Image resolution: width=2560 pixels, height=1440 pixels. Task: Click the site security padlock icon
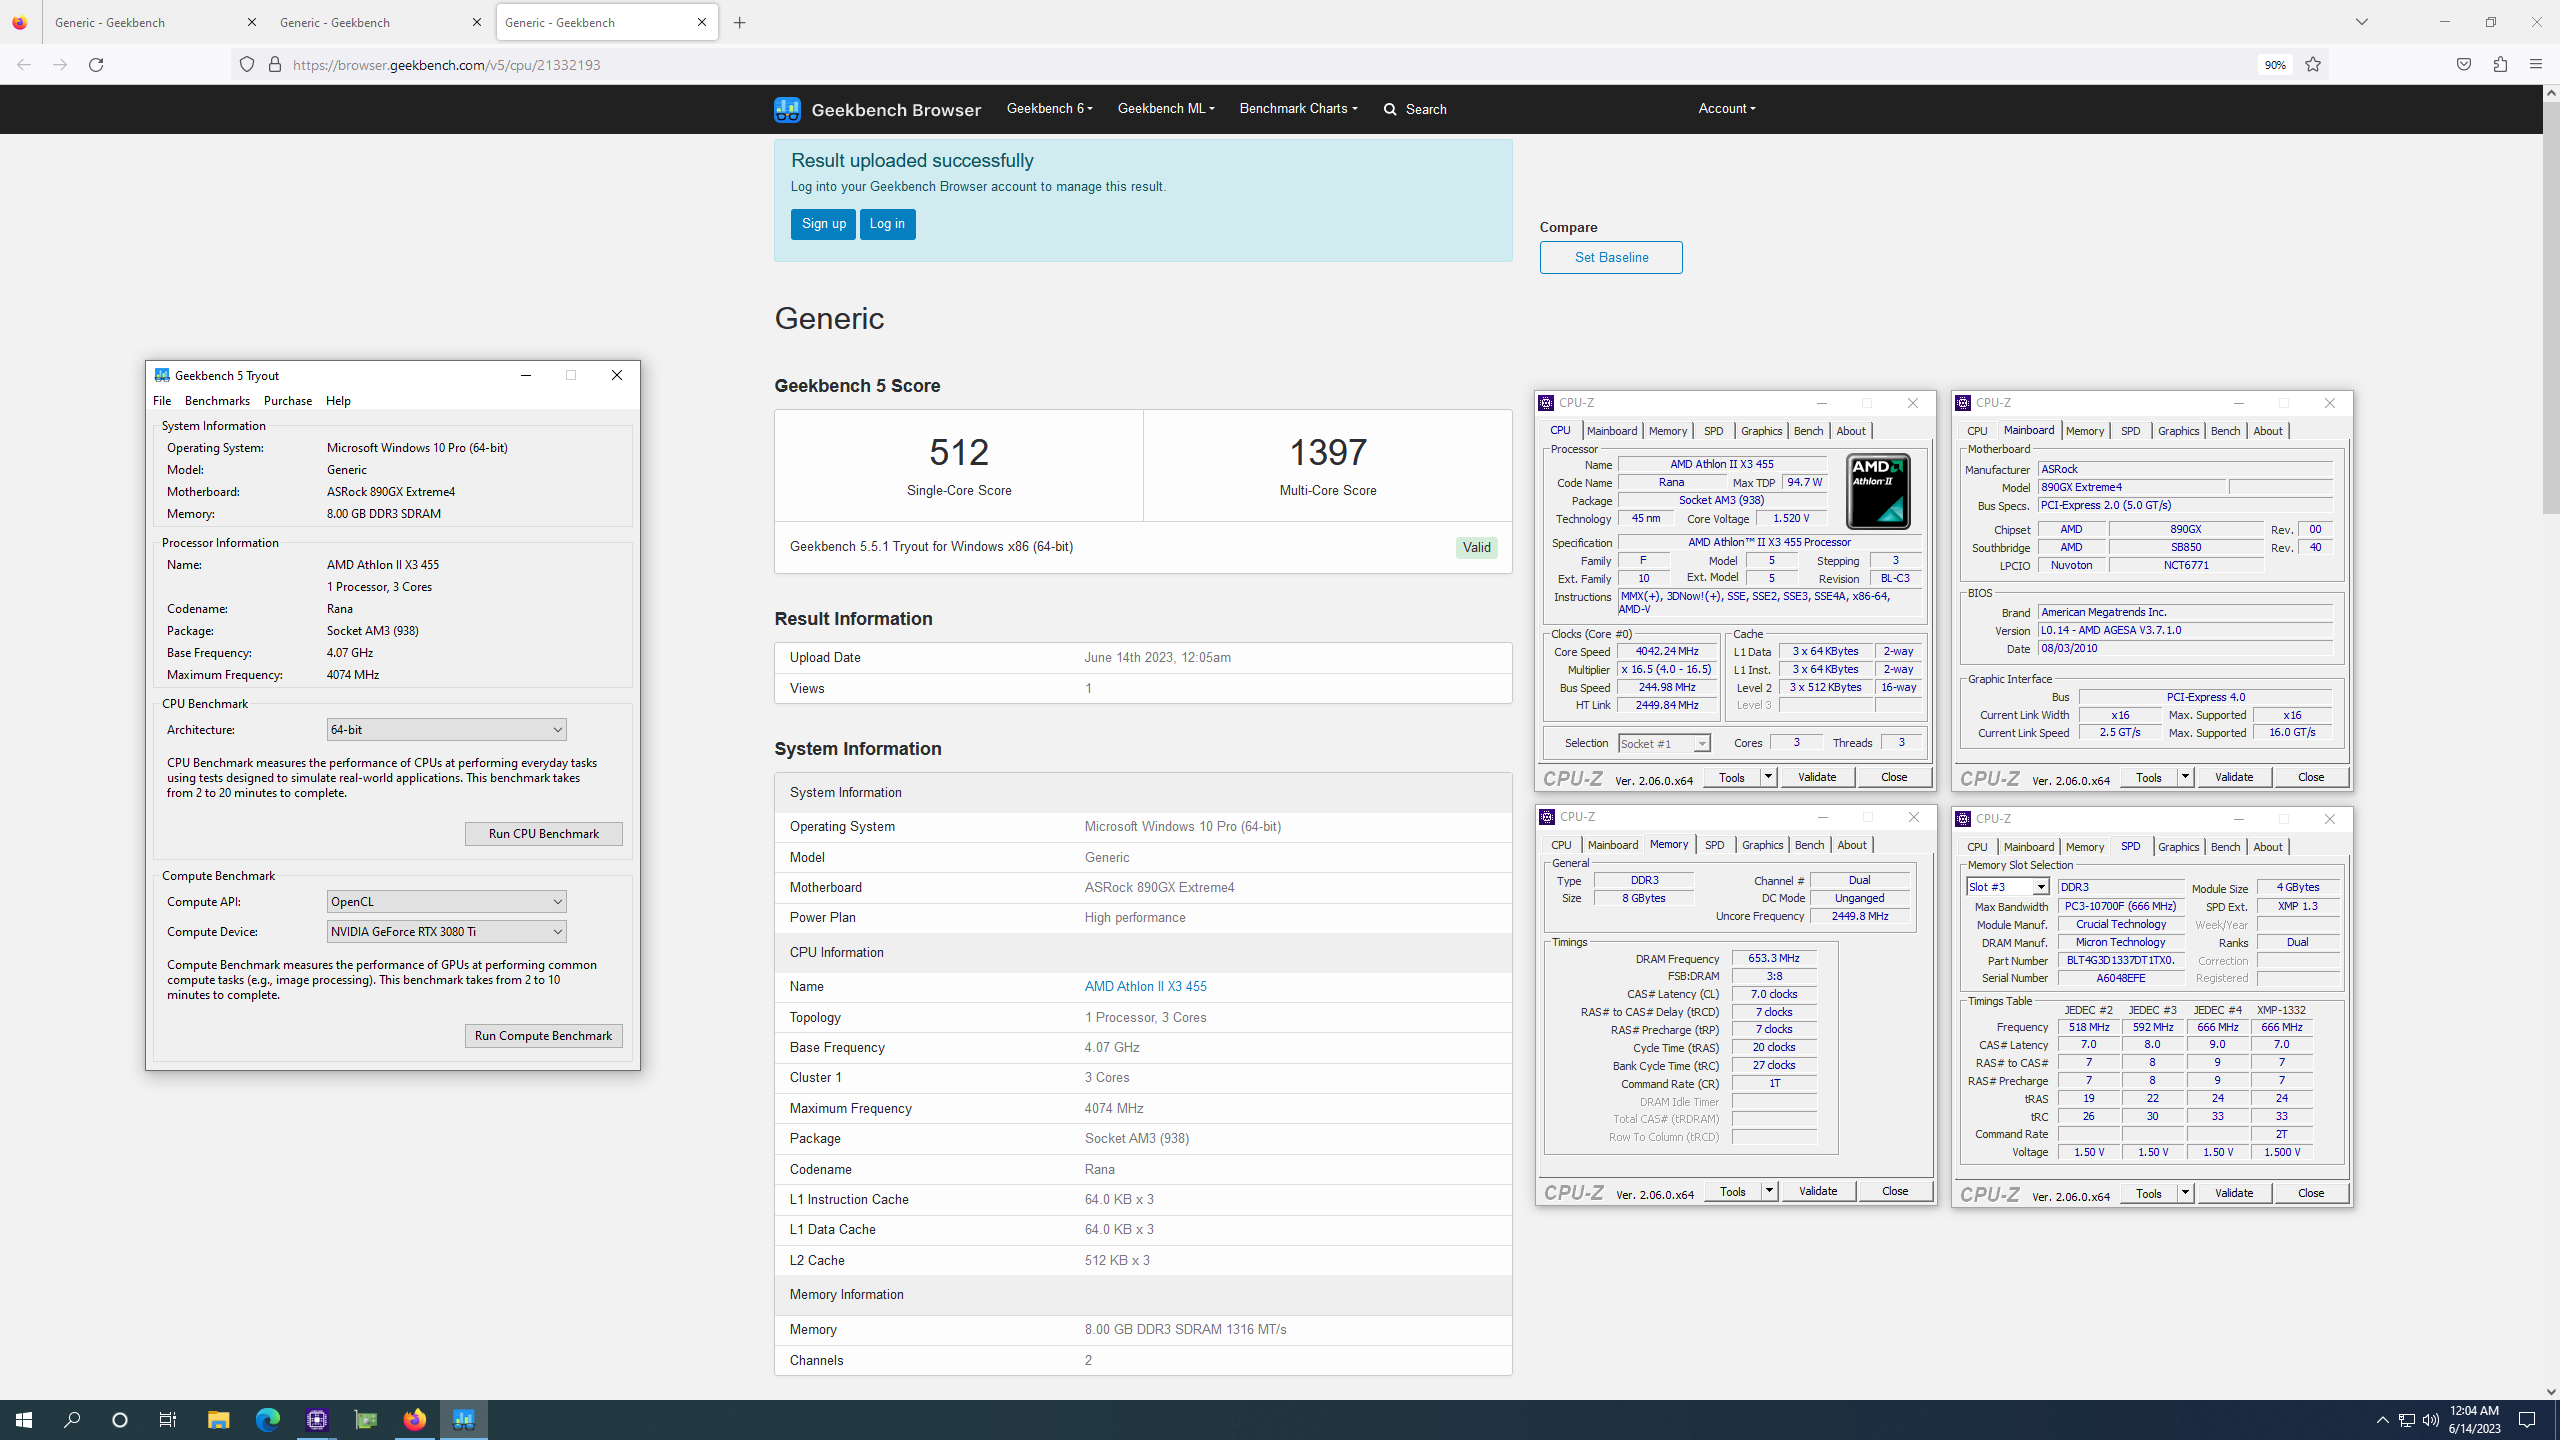(275, 65)
